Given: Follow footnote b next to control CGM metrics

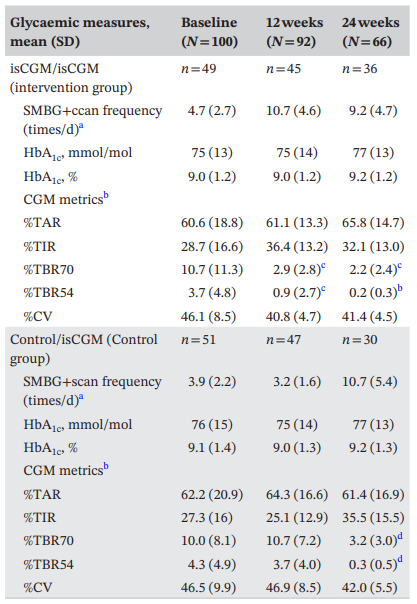Looking at the screenshot, I should tap(106, 466).
